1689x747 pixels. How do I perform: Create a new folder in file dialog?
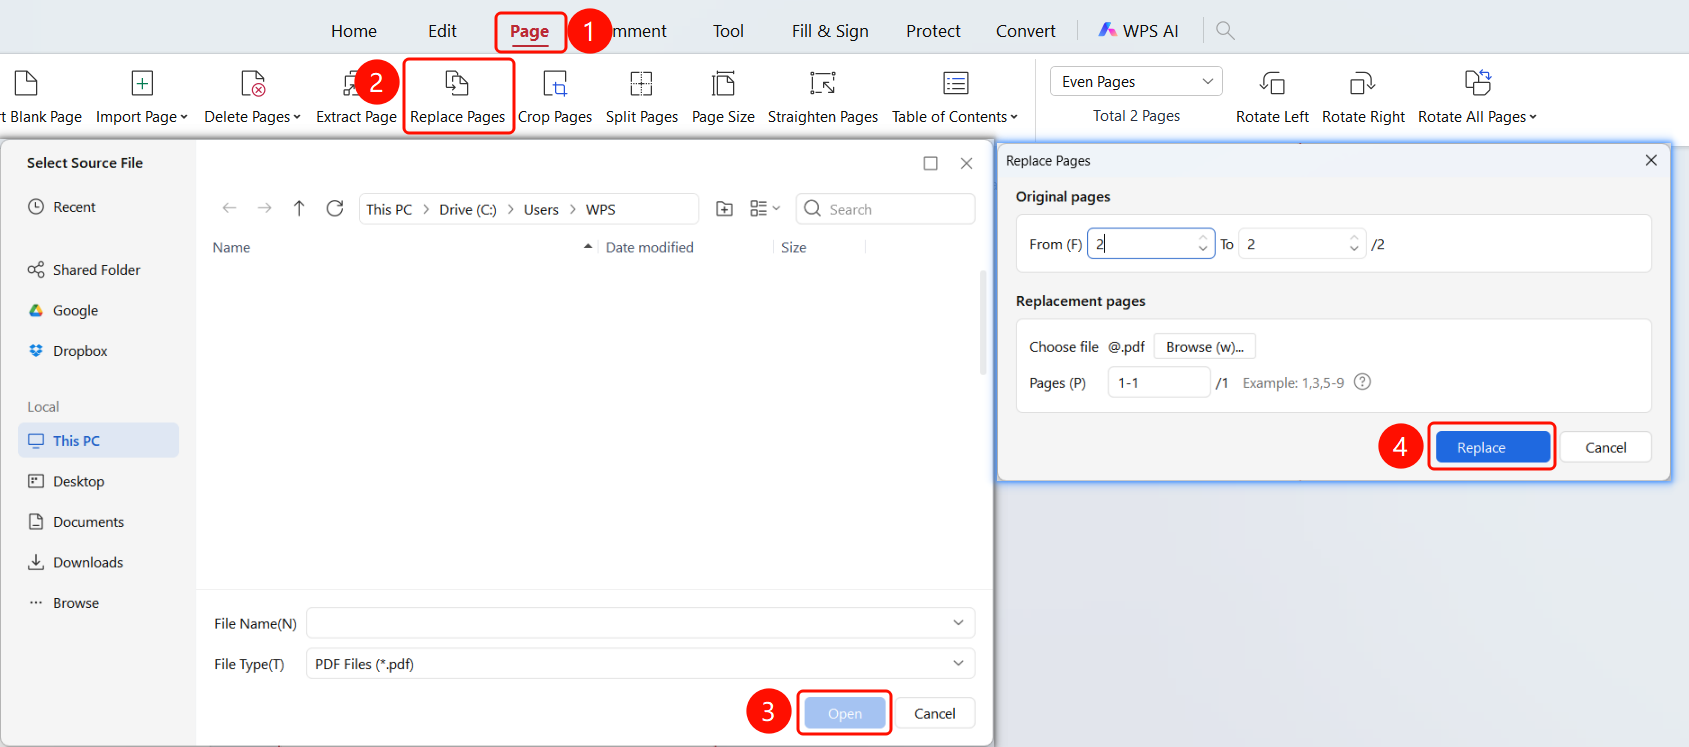tap(725, 208)
